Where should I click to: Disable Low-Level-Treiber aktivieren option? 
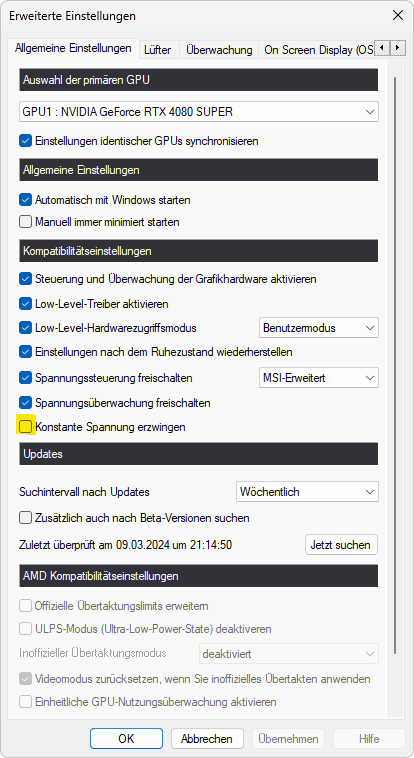click(25, 304)
